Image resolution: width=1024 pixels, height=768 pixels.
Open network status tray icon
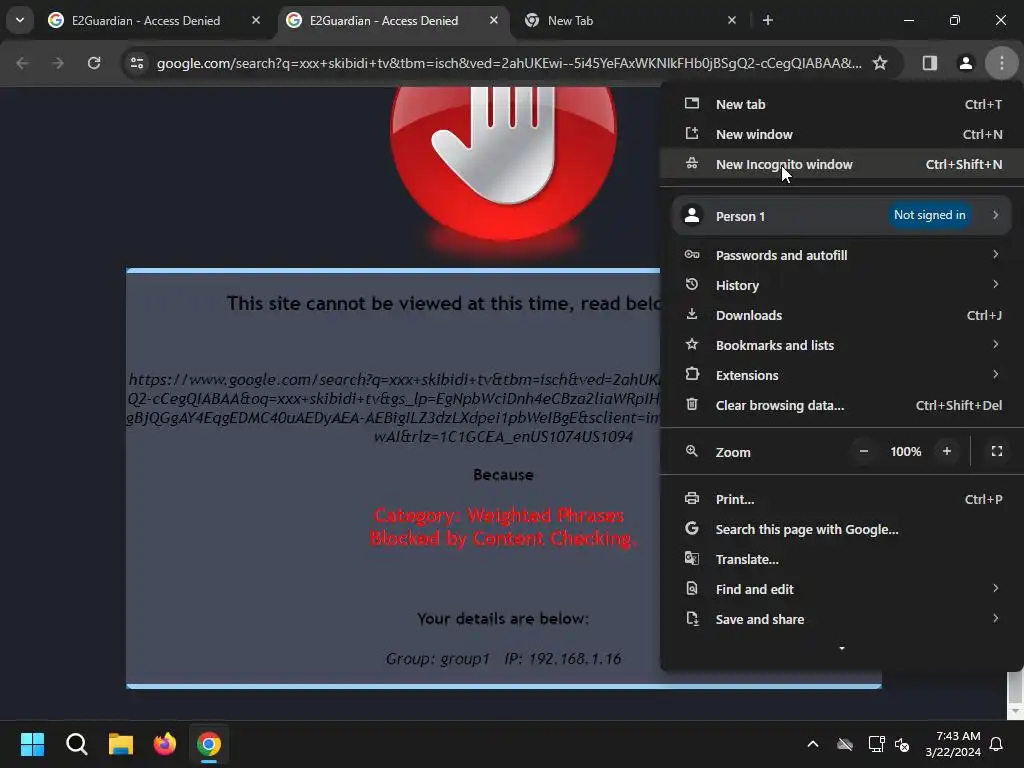pos(876,744)
